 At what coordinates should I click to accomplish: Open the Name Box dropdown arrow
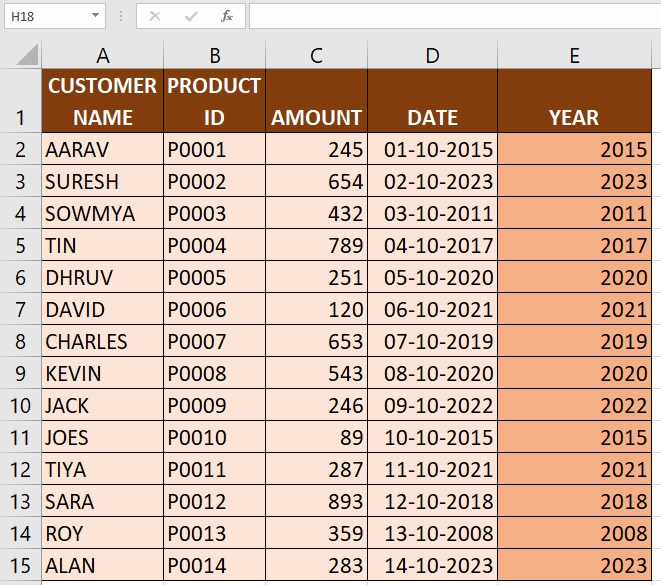[95, 16]
